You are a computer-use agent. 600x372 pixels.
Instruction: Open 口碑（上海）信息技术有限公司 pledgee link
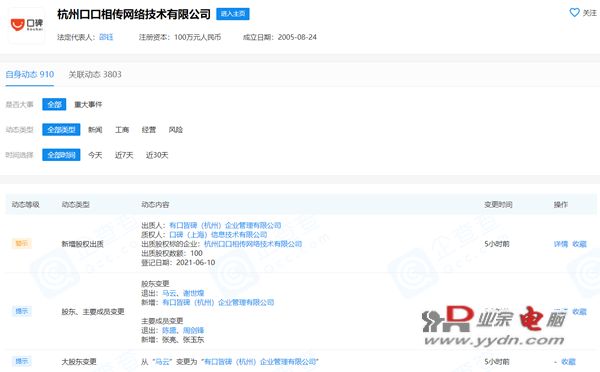click(x=218, y=235)
